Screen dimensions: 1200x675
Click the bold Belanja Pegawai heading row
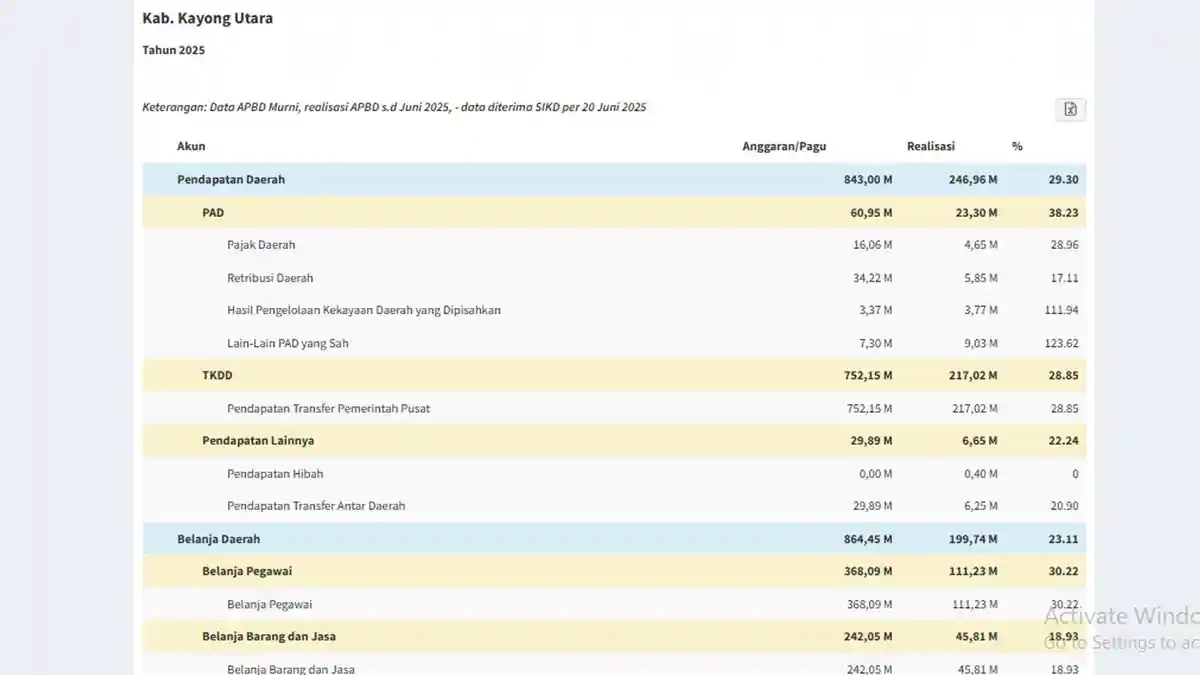[x=614, y=571]
